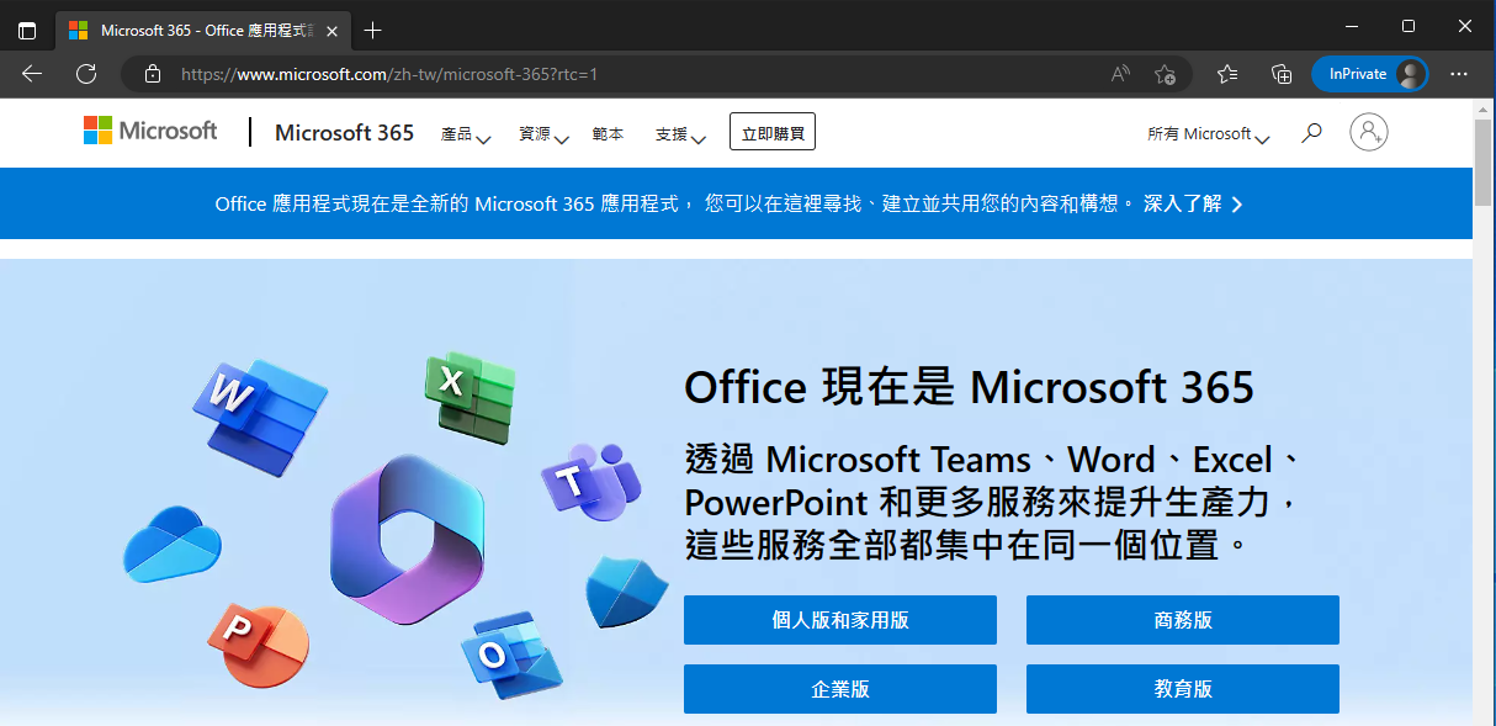Screen dimensions: 1496x726
Task: Open a new tab with plus icon
Action: coord(373,30)
